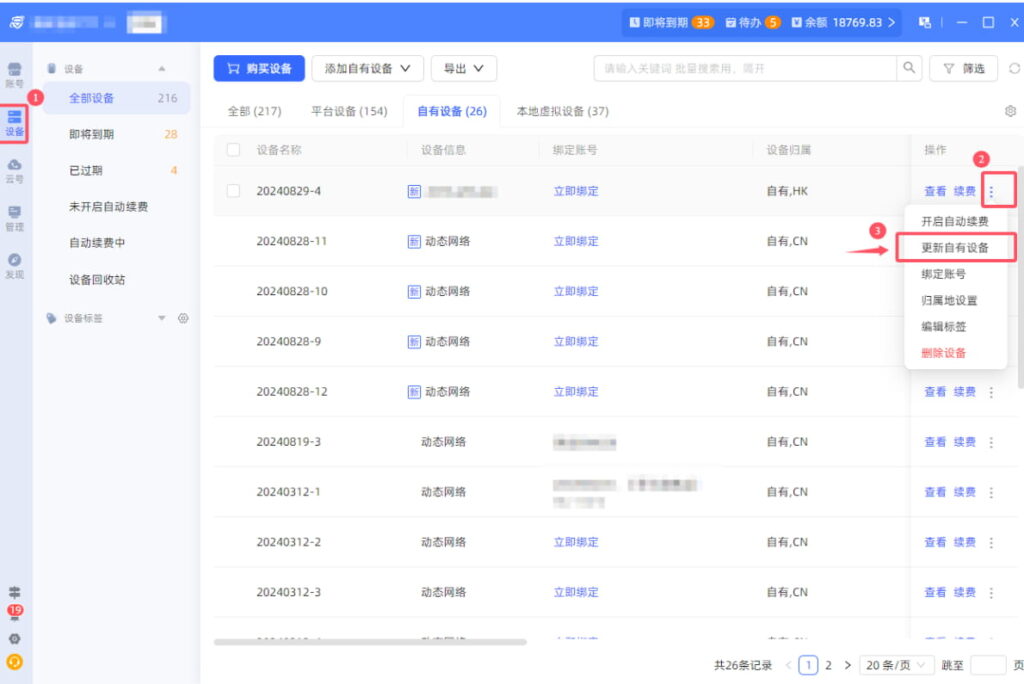Viewport: 1024px width, 684px height.
Task: Go to the next page arrow
Action: tap(848, 665)
